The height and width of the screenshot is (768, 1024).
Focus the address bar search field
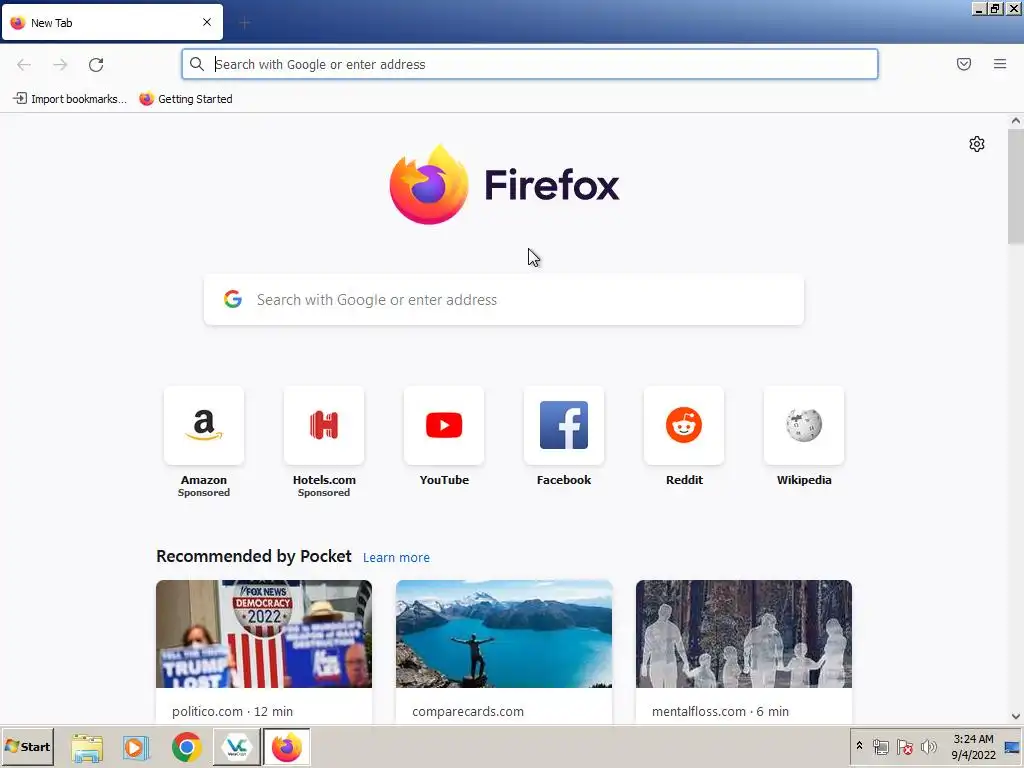[x=530, y=64]
